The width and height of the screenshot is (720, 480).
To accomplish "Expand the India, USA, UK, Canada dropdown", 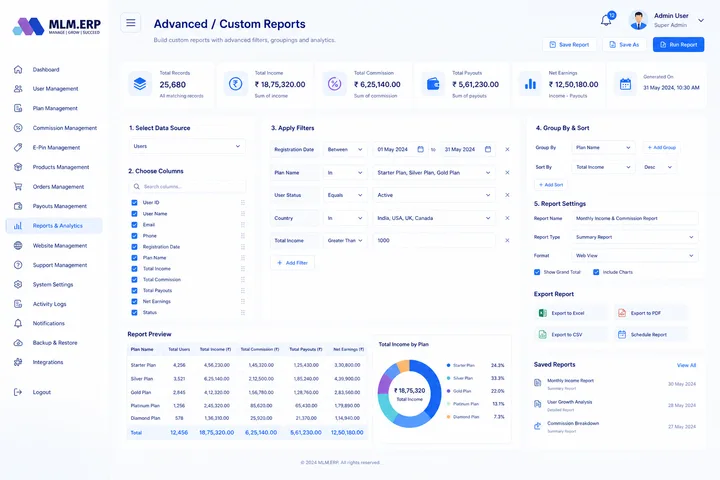I will tap(434, 218).
